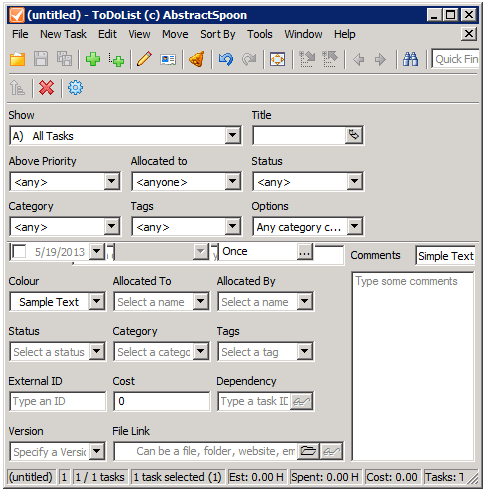
Task: Click the orange reminder bell icon
Action: tap(197, 60)
